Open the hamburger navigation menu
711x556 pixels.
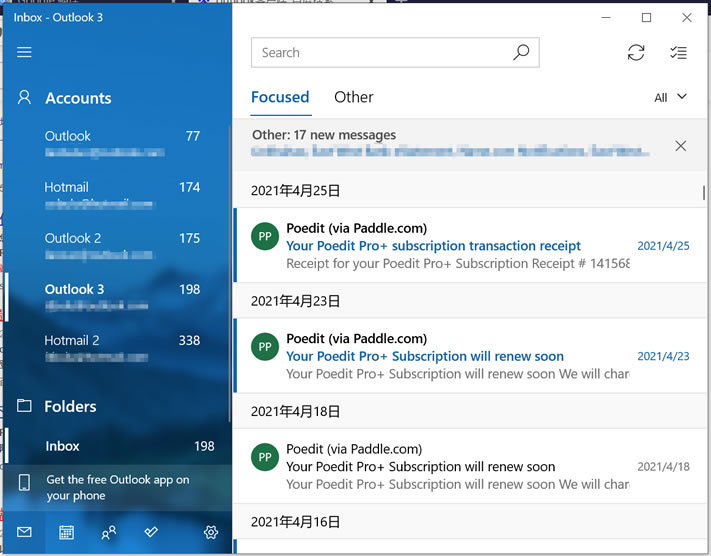tap(24, 52)
